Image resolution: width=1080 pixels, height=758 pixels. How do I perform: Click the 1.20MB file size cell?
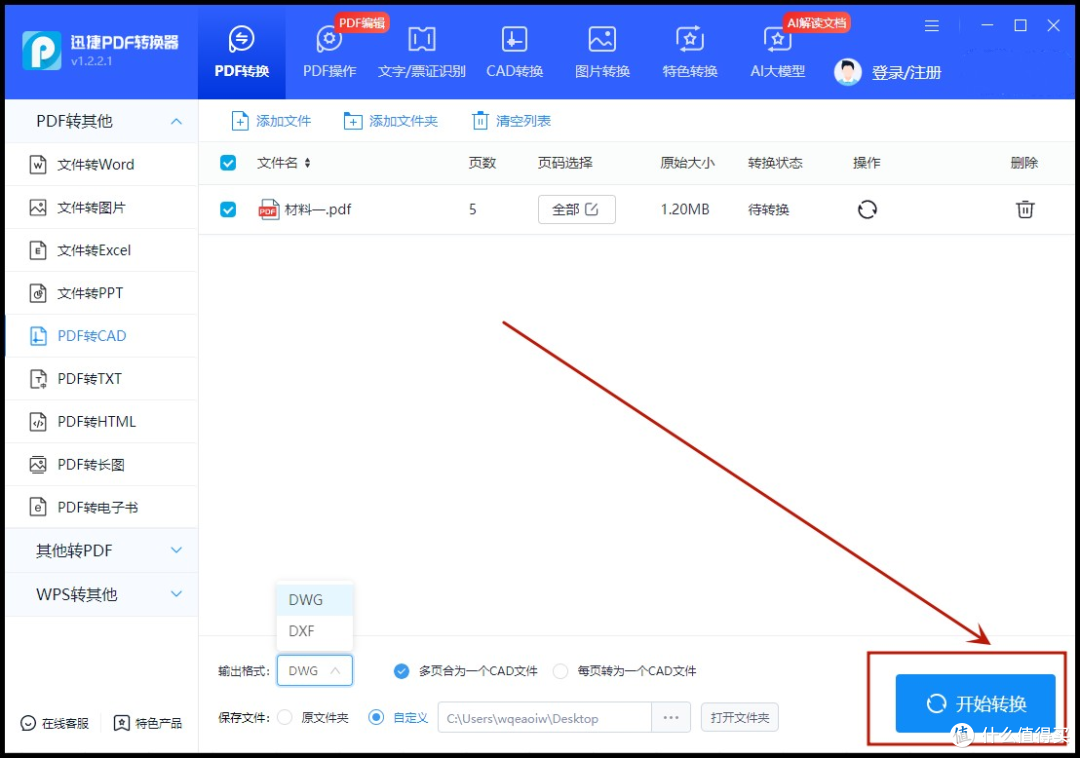[685, 209]
